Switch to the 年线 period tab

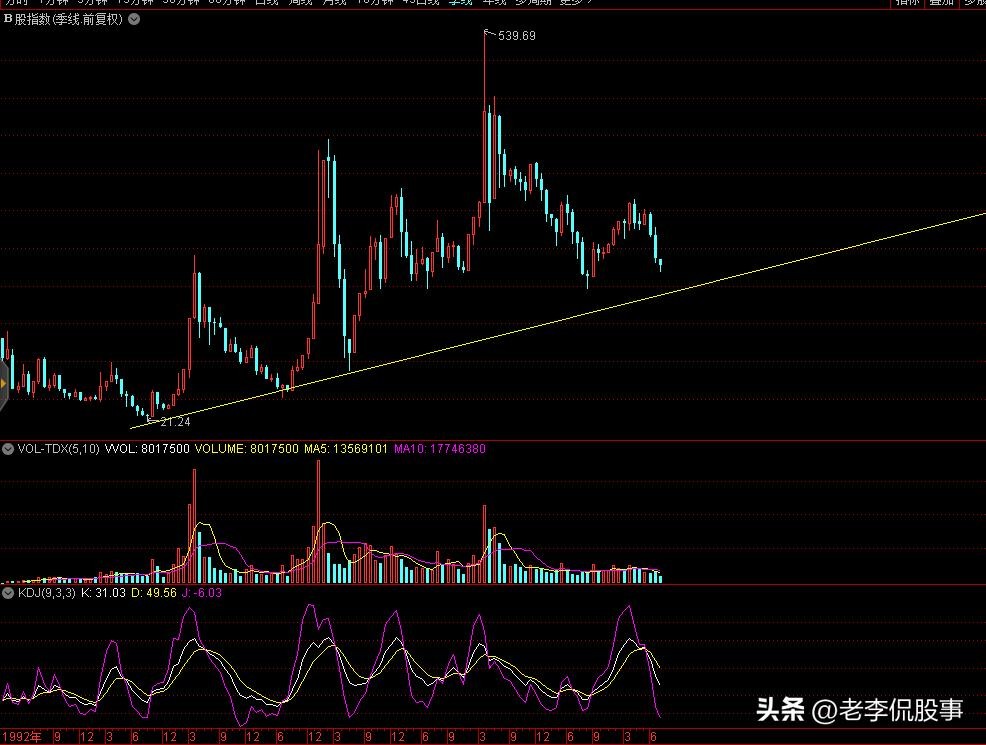click(x=495, y=3)
